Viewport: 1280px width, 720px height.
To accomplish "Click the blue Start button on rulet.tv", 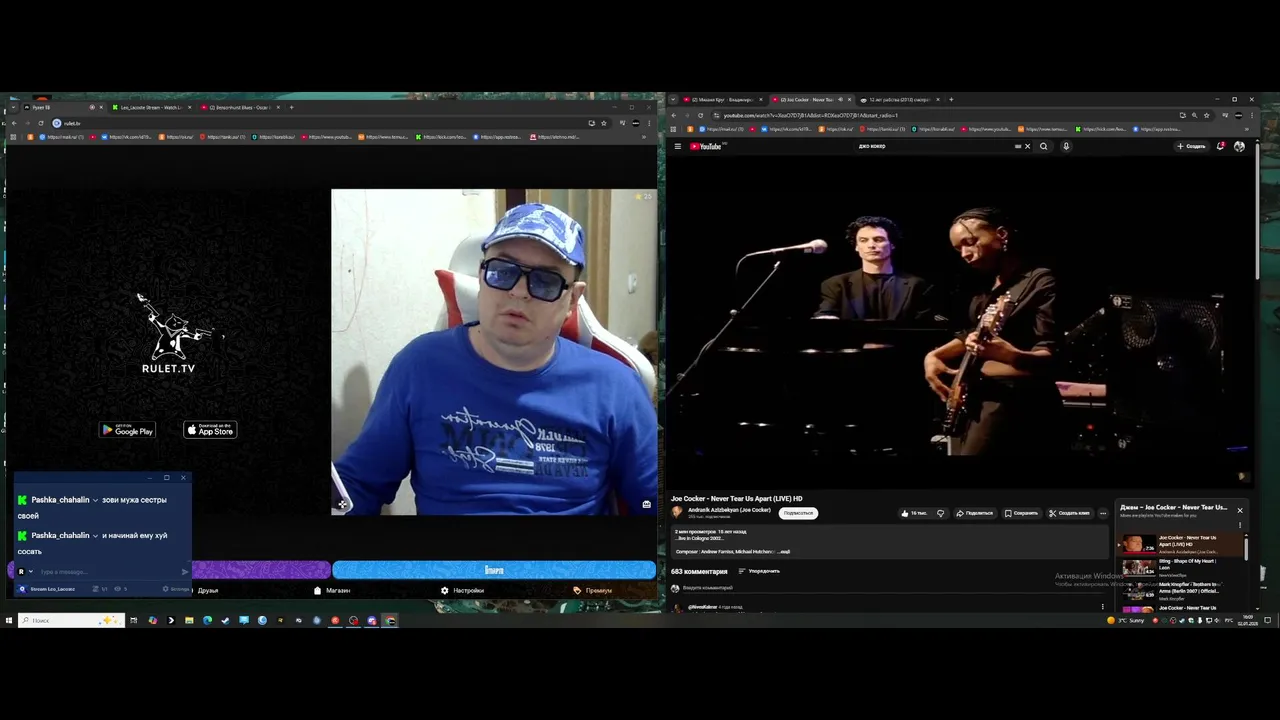I will click(494, 570).
